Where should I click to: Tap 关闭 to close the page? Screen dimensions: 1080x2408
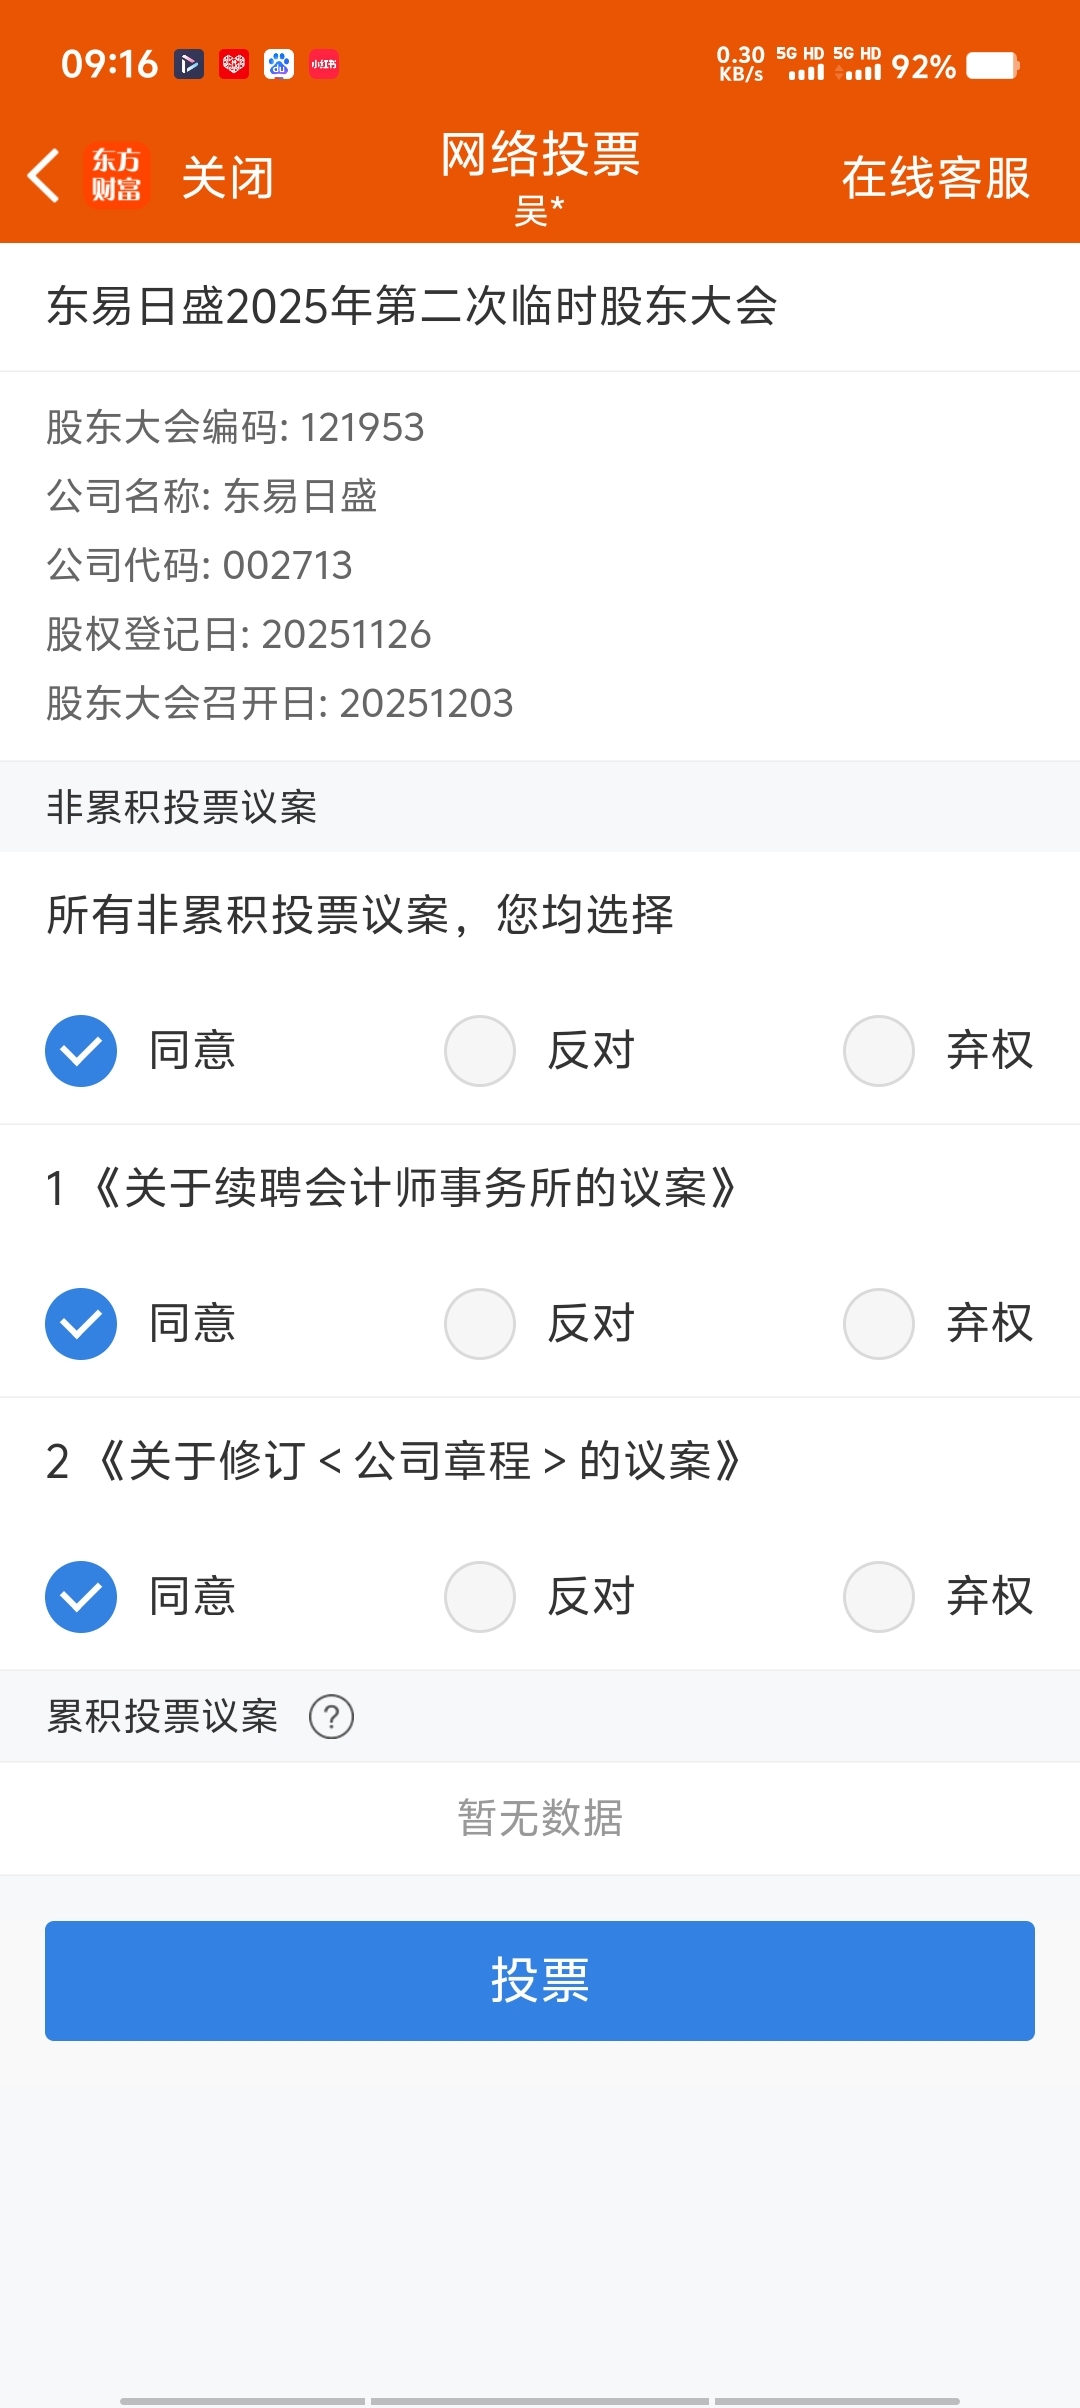227,178
